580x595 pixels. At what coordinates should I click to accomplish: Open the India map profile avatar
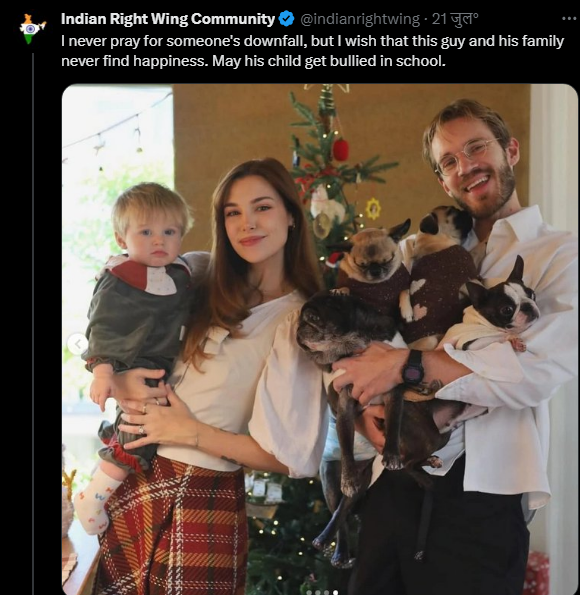[32, 29]
